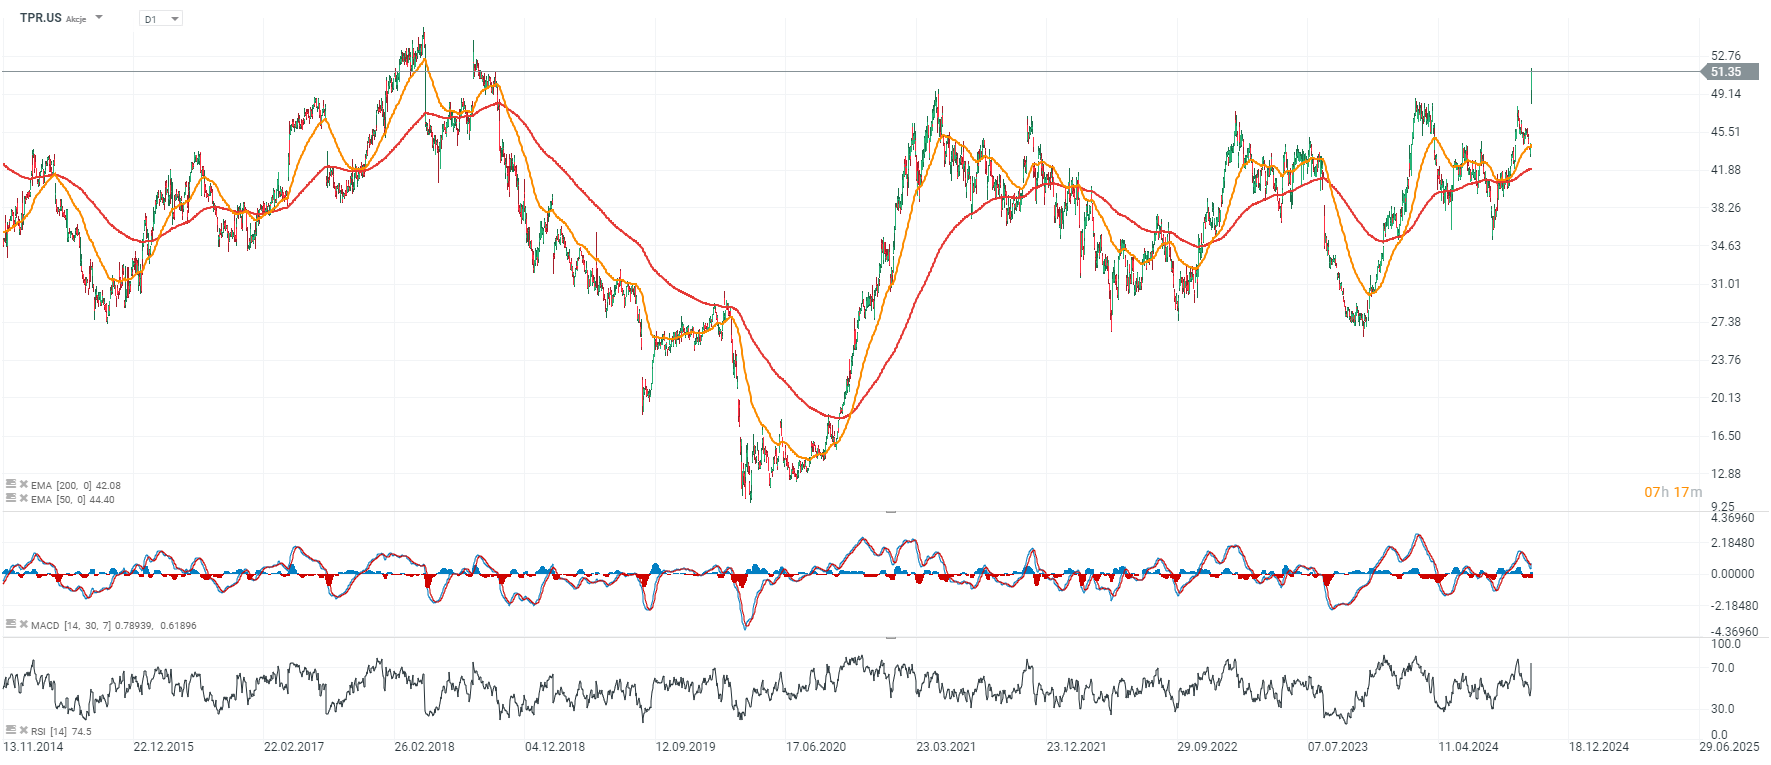Remove MACD indicator with X icon
The width and height of the screenshot is (1771, 765).
click(24, 624)
